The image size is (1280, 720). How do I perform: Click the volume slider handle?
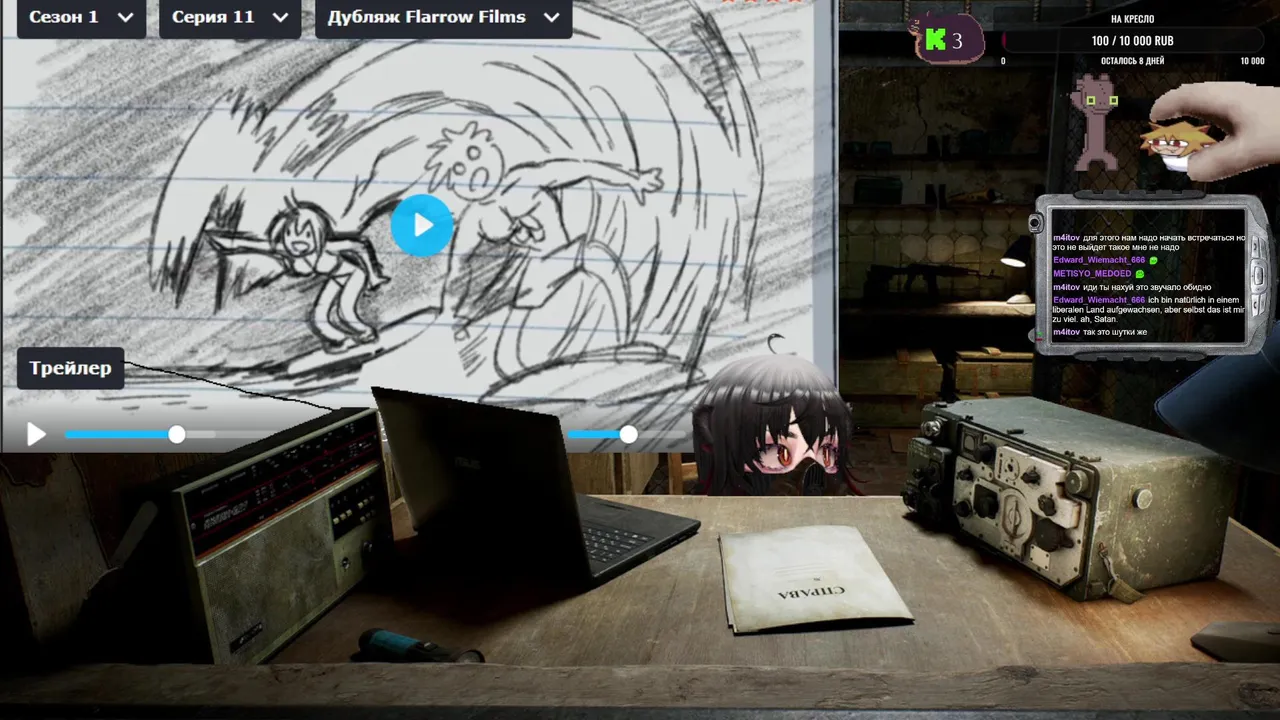click(x=628, y=434)
